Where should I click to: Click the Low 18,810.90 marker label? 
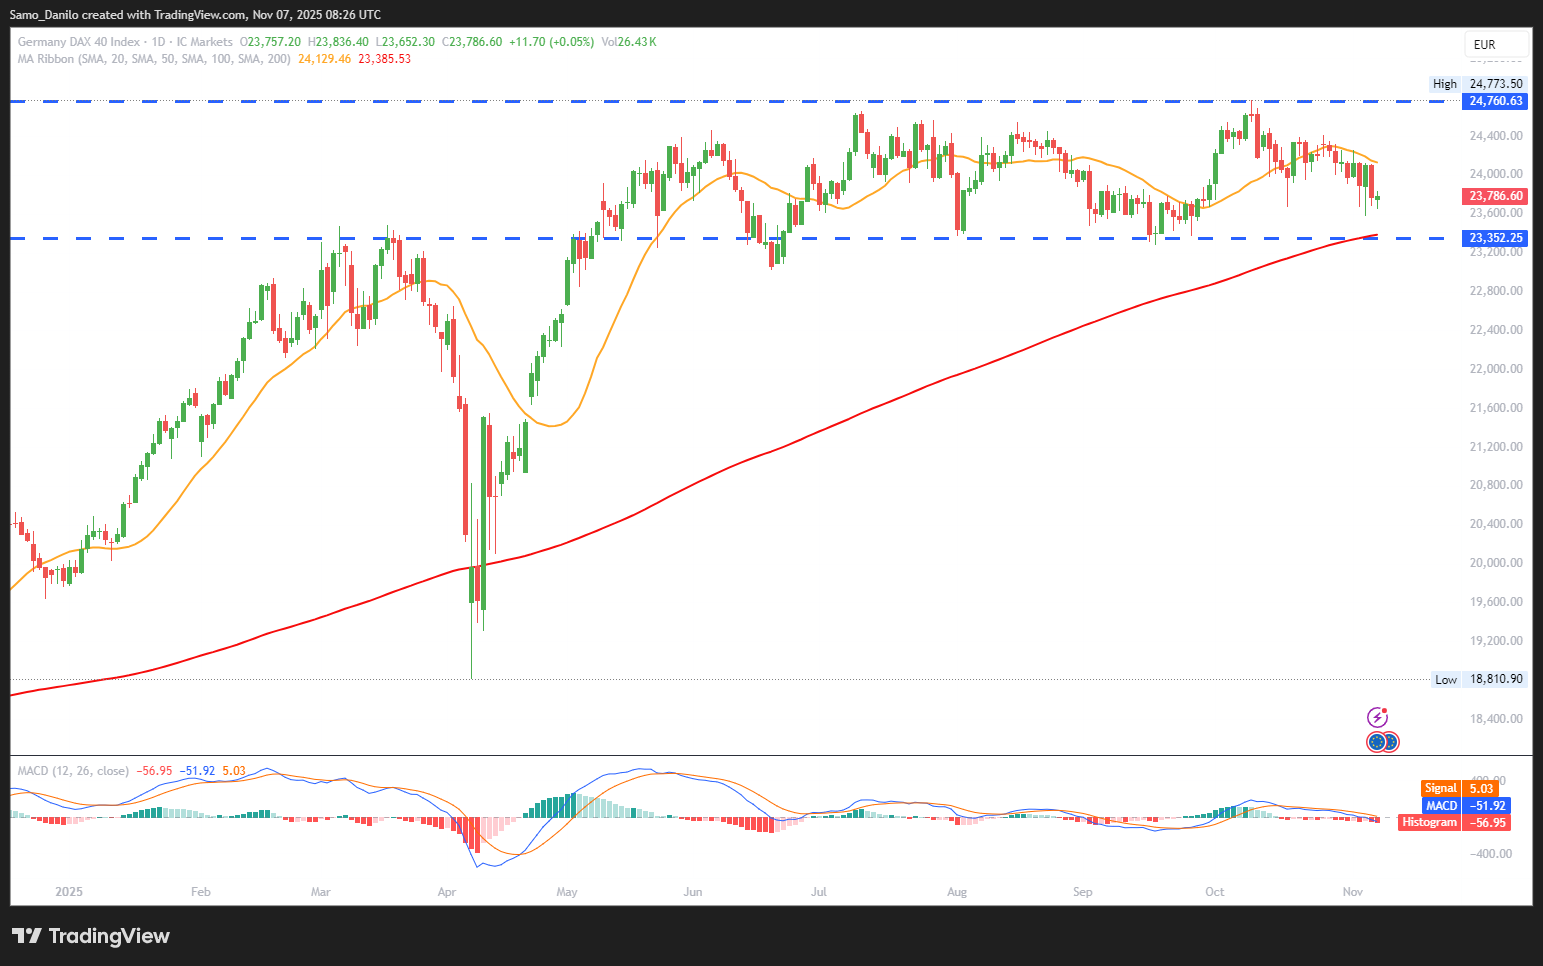(x=1479, y=680)
